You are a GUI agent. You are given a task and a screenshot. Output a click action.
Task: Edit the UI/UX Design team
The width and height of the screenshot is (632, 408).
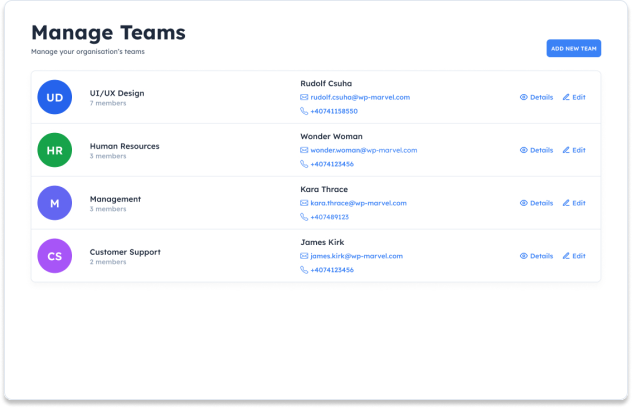(x=574, y=97)
